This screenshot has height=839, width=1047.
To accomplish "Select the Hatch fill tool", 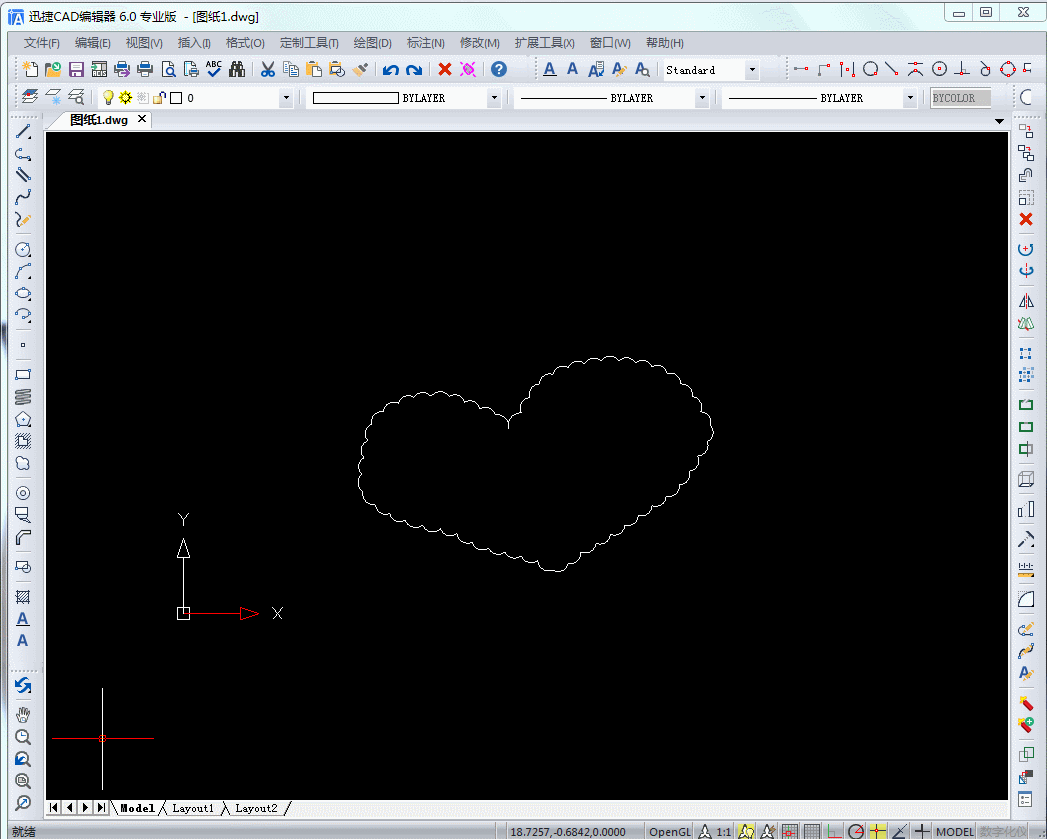I will click(23, 597).
